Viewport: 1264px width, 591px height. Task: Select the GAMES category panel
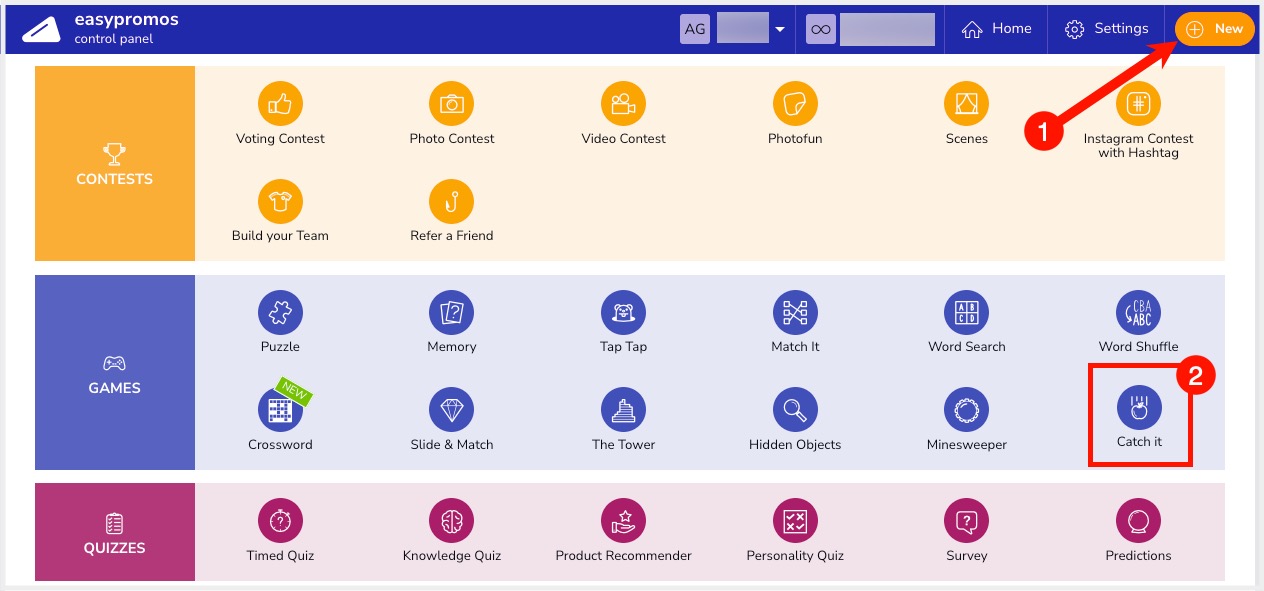click(115, 373)
